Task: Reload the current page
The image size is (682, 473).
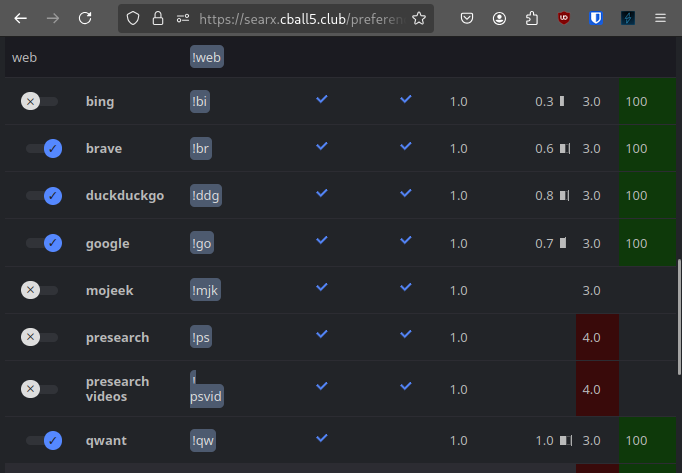Action: (x=85, y=18)
